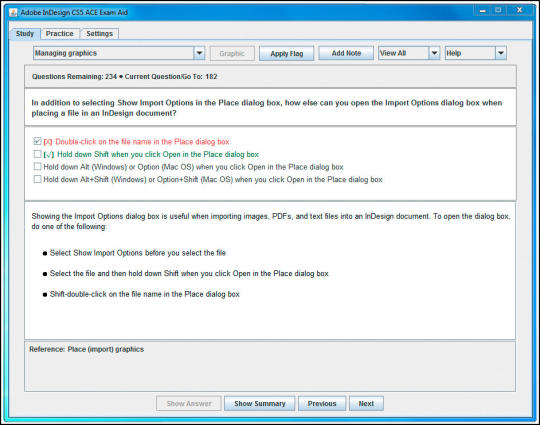The image size is (540, 425).
Task: Click 'Select Show Import Options before' bullet
Action: point(138,253)
